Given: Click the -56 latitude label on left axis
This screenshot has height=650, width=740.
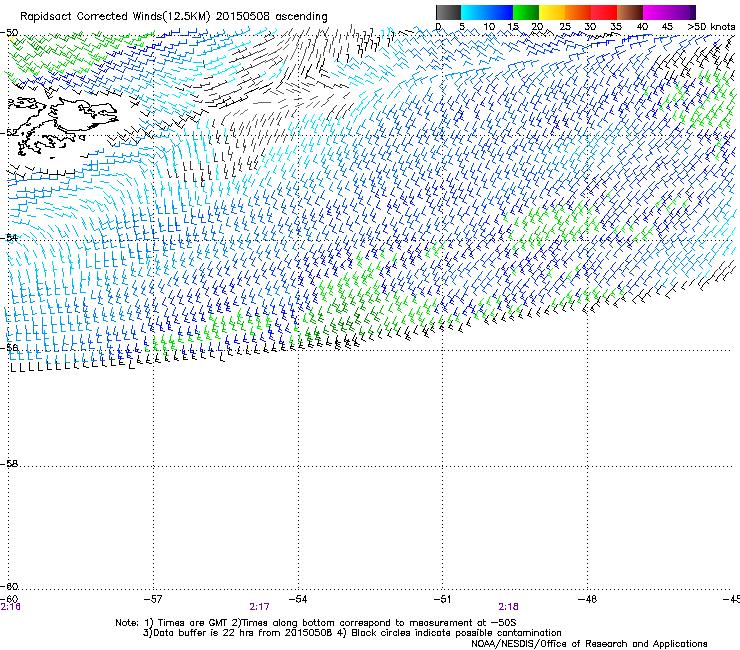Looking at the screenshot, I should coord(10,347).
